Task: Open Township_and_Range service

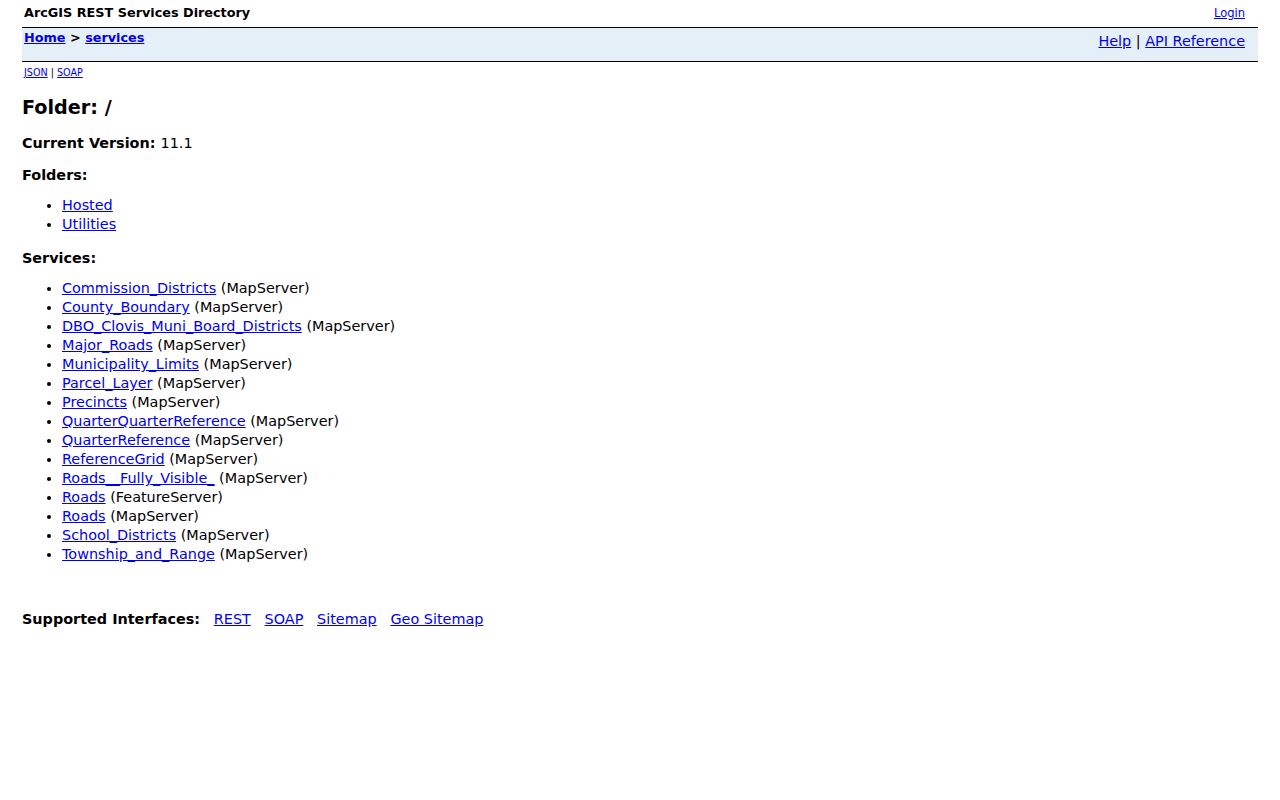Action: 138,554
